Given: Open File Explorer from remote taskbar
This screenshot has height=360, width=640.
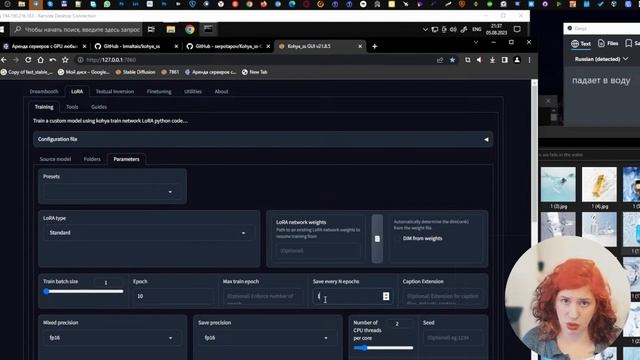Looking at the screenshot, I should [x=171, y=29].
